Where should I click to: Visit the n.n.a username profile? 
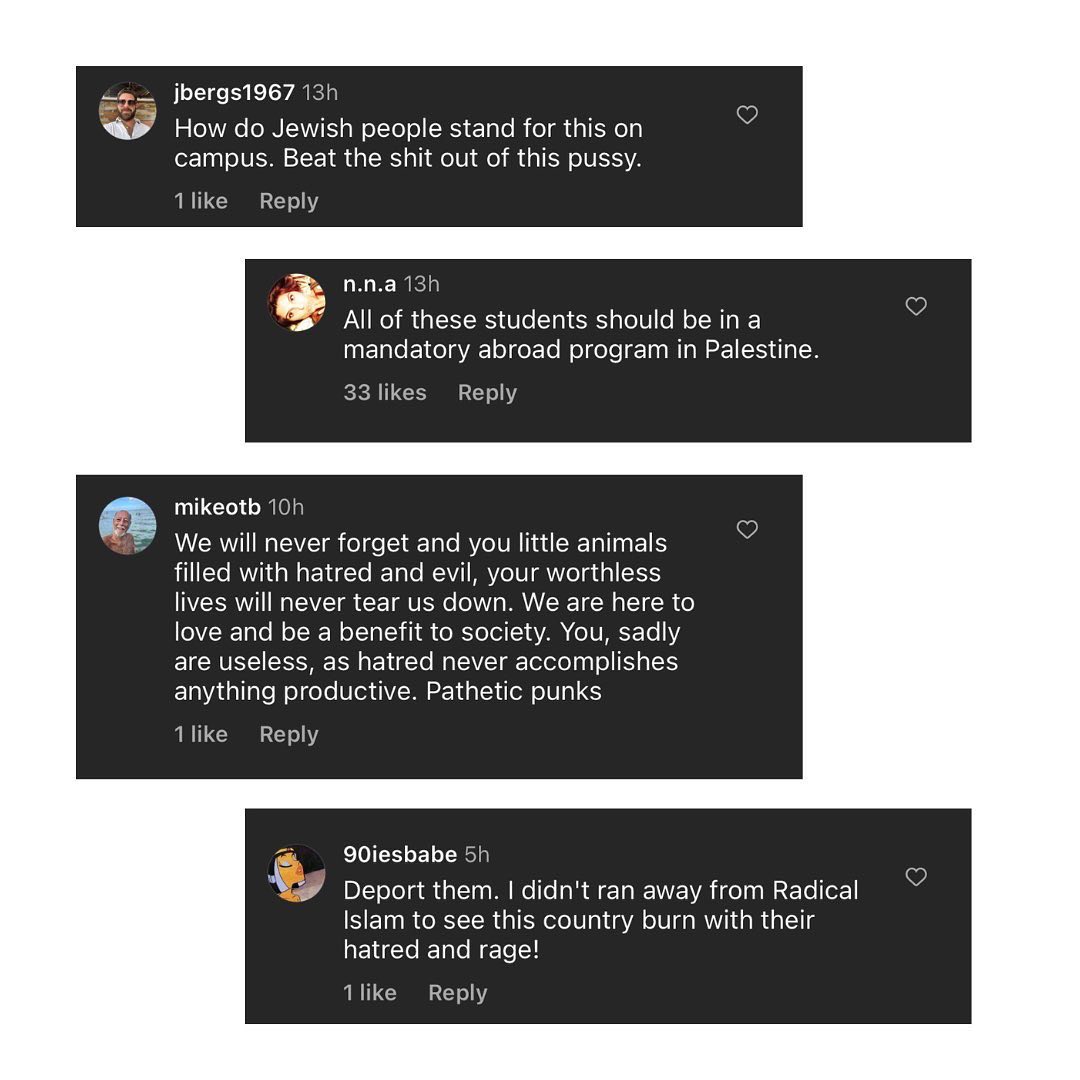[369, 285]
